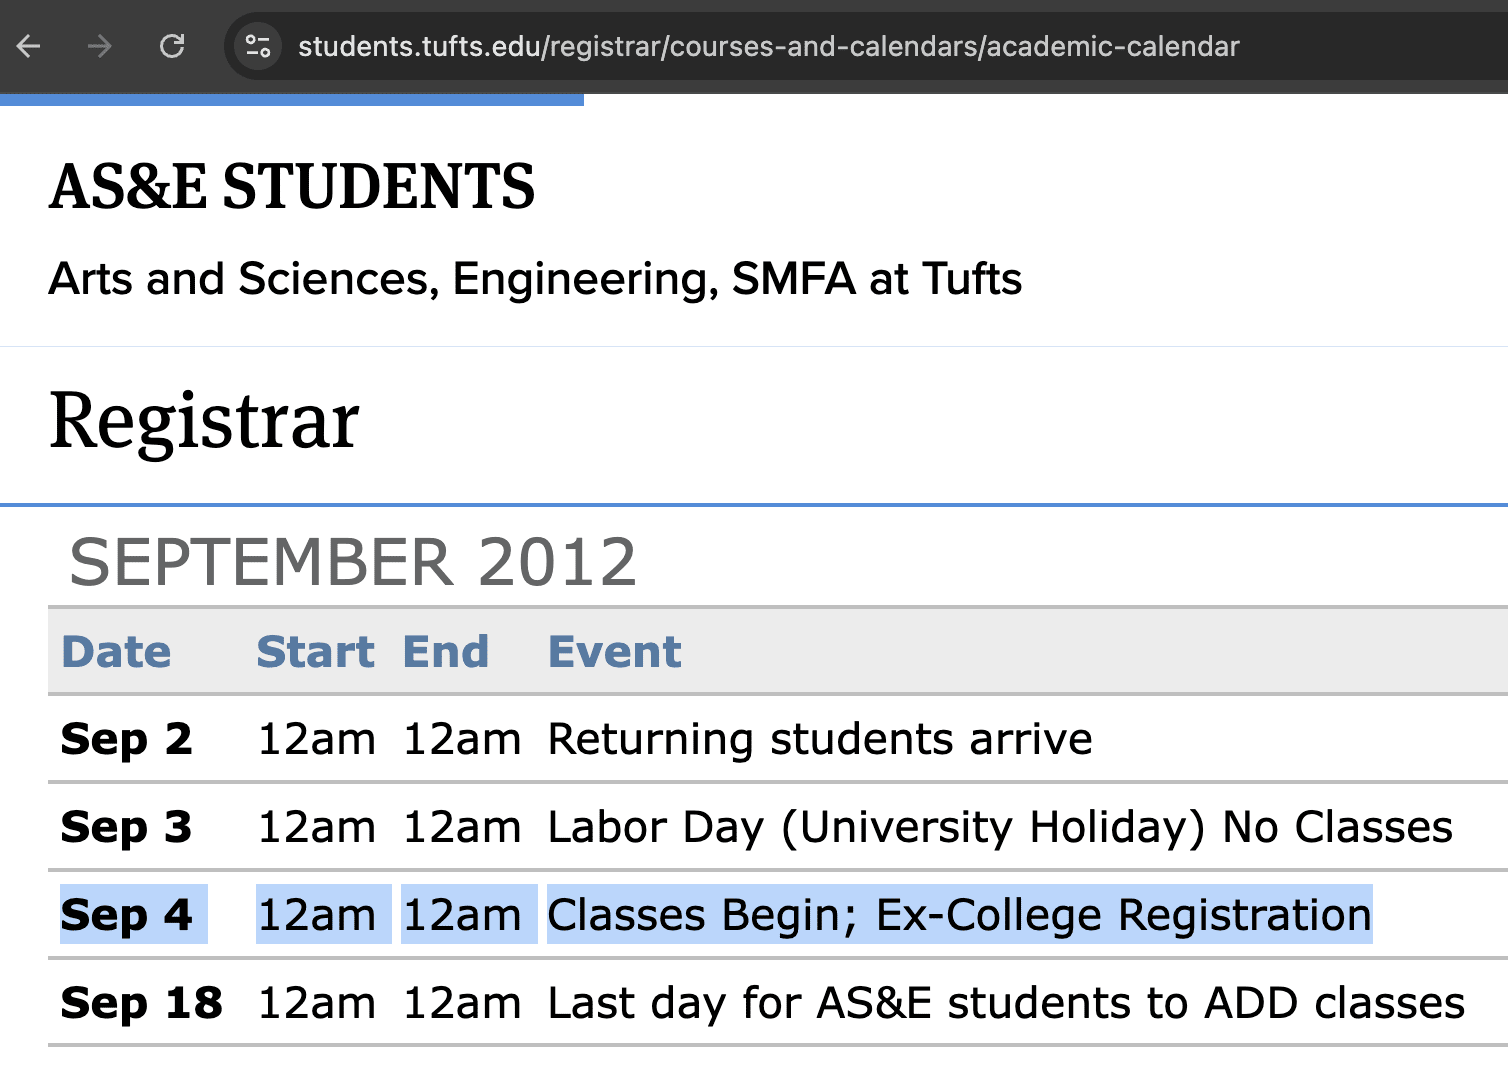
Task: Click the URL address bar text
Action: 768,46
